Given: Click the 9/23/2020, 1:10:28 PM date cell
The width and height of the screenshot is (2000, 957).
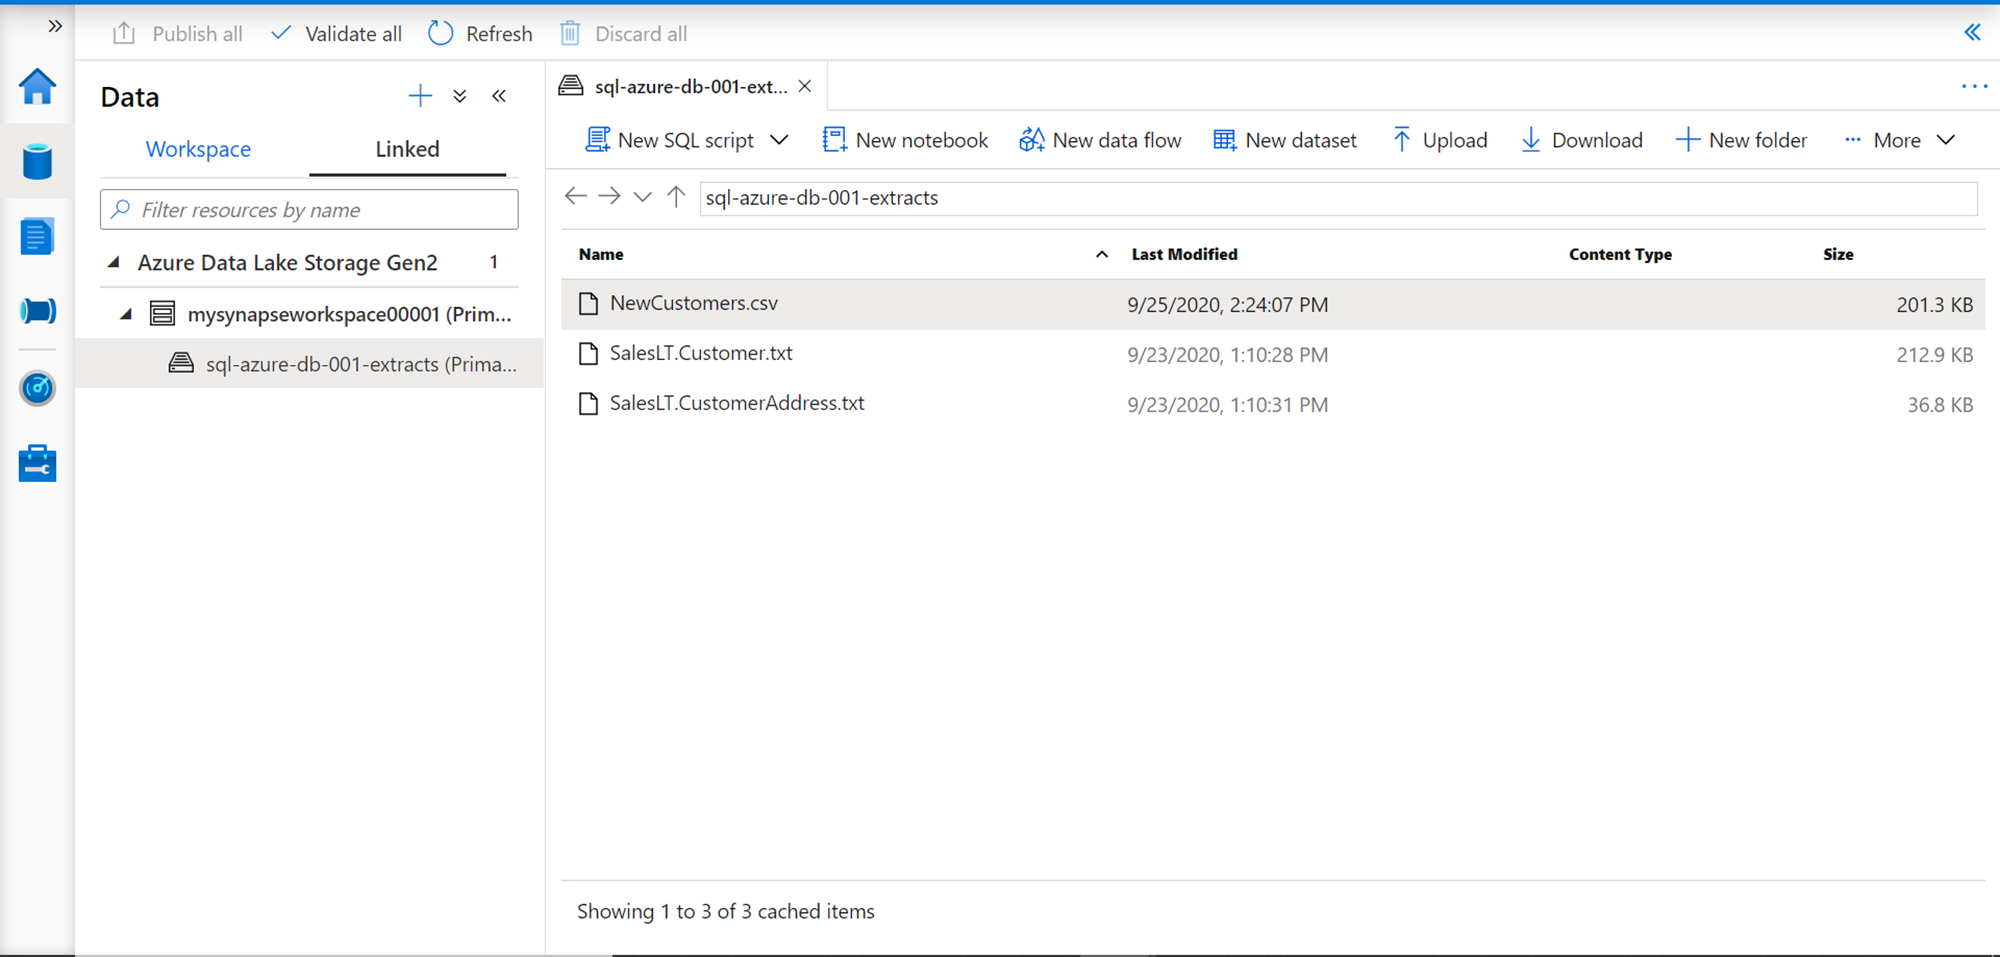Looking at the screenshot, I should [x=1227, y=355].
